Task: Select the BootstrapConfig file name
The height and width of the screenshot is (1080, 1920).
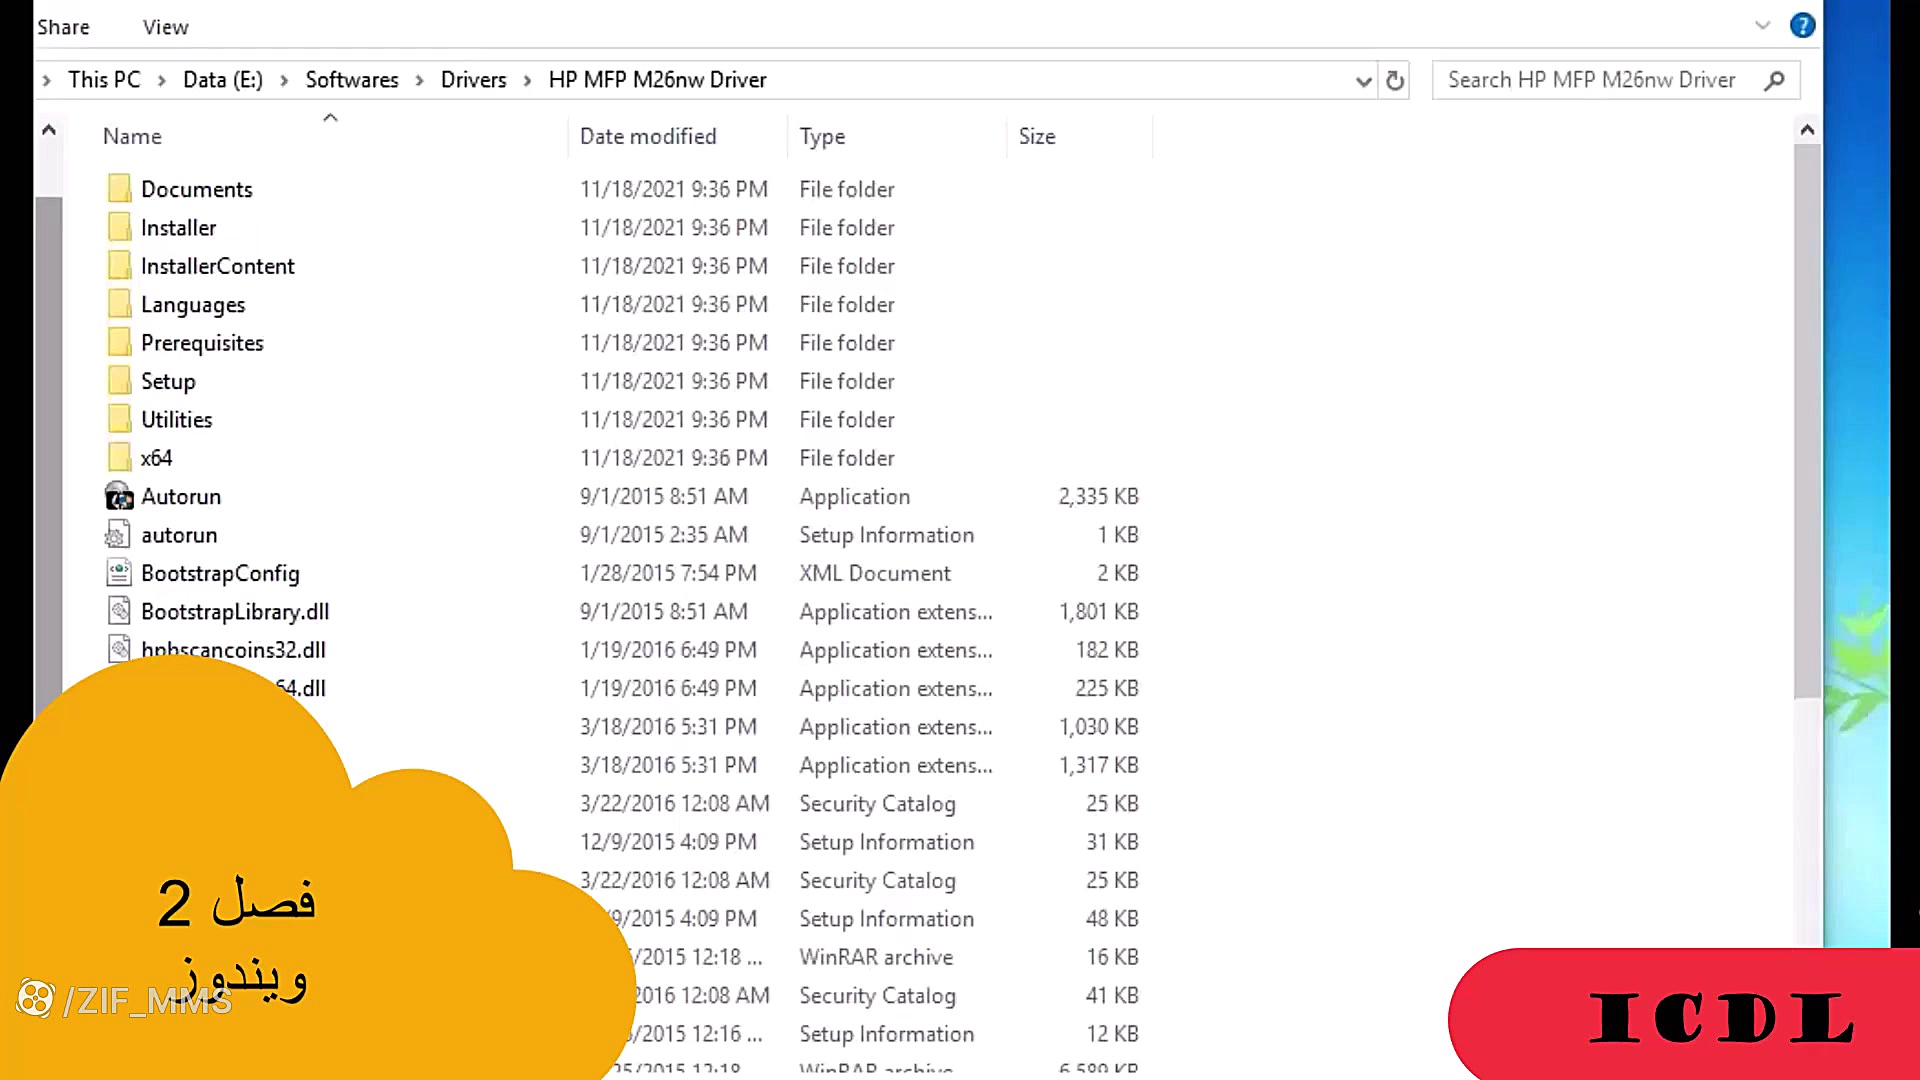Action: (x=220, y=573)
